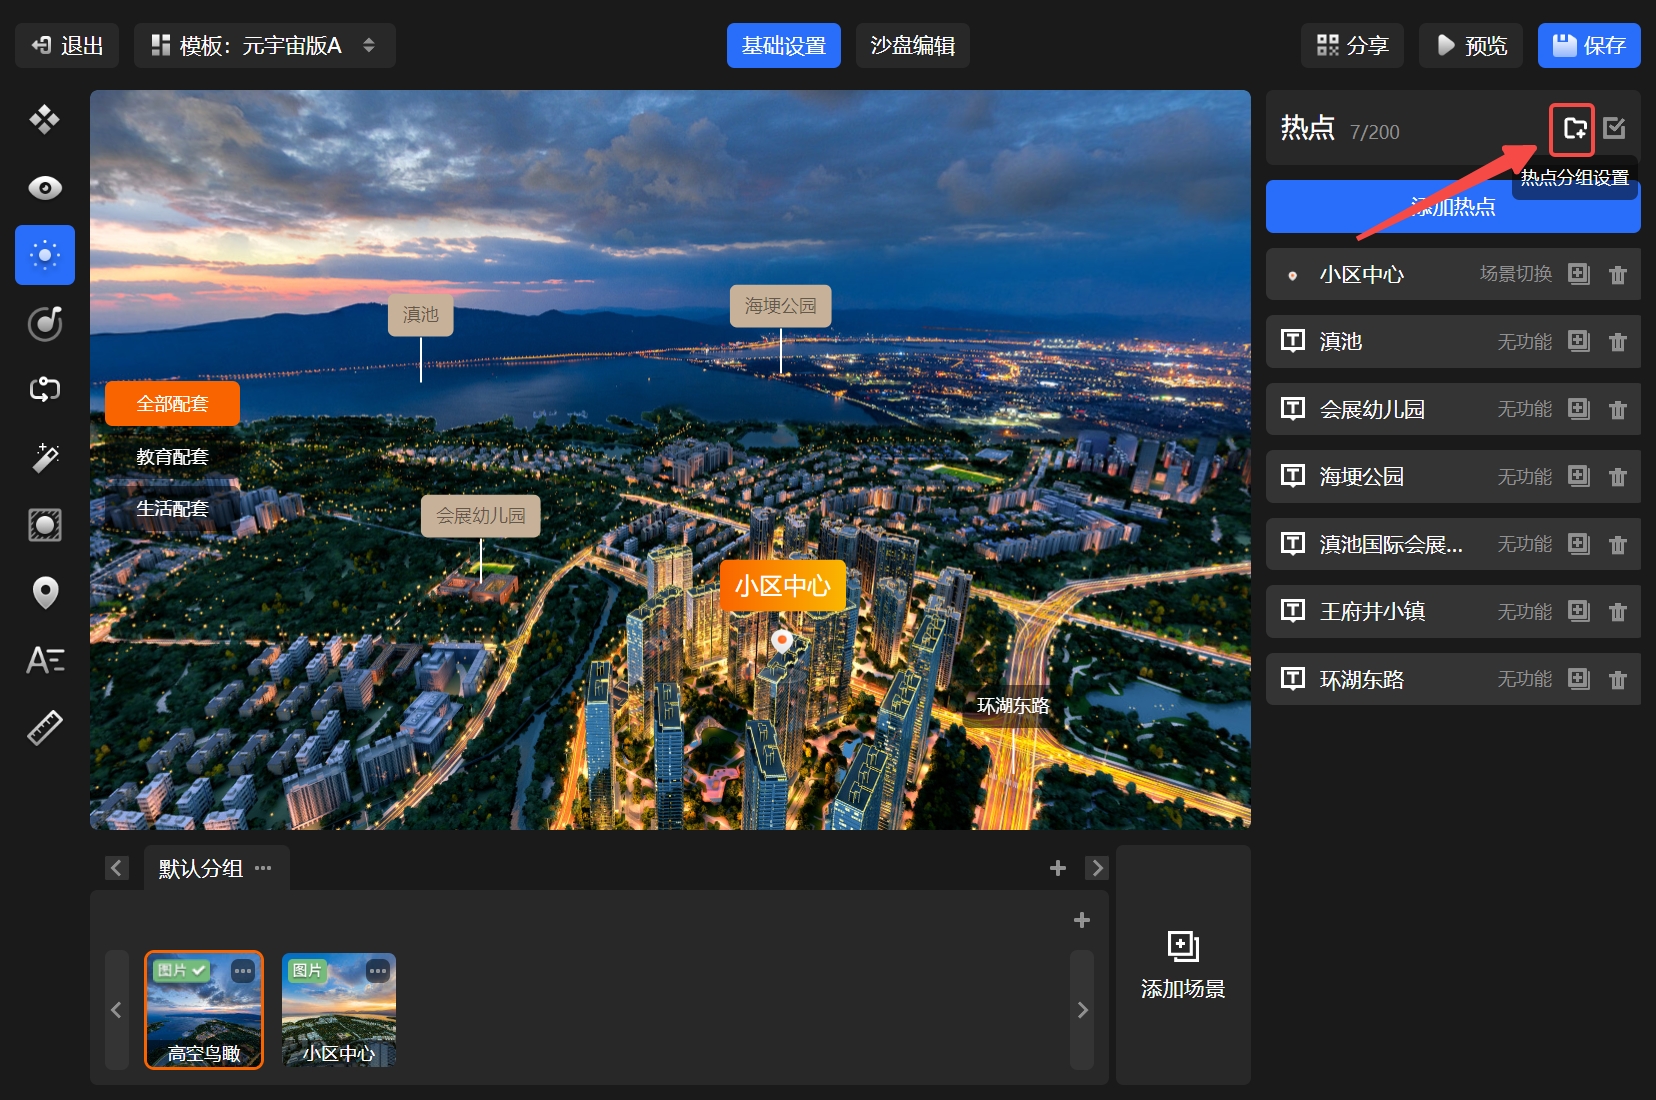Screen dimensions: 1656x1100
Task: Switch to the 基础设置 tab
Action: 783,46
